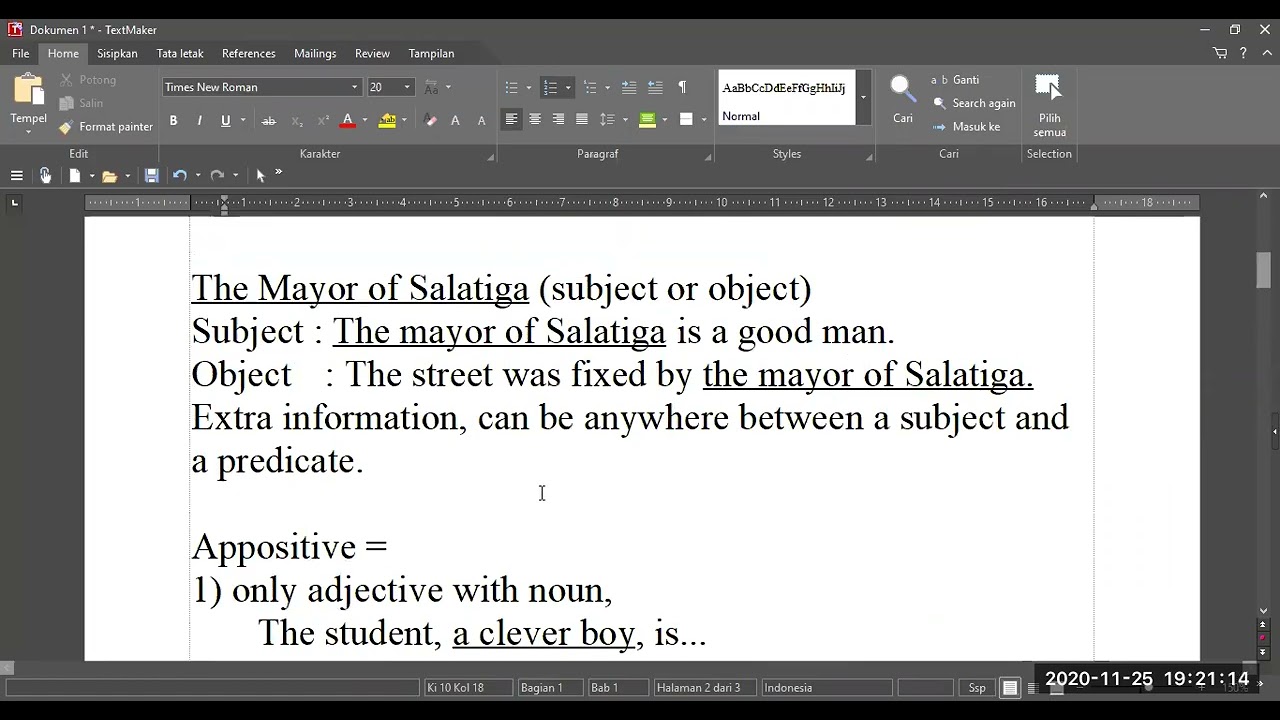Open the numbered list dropdown arrow

568,88
